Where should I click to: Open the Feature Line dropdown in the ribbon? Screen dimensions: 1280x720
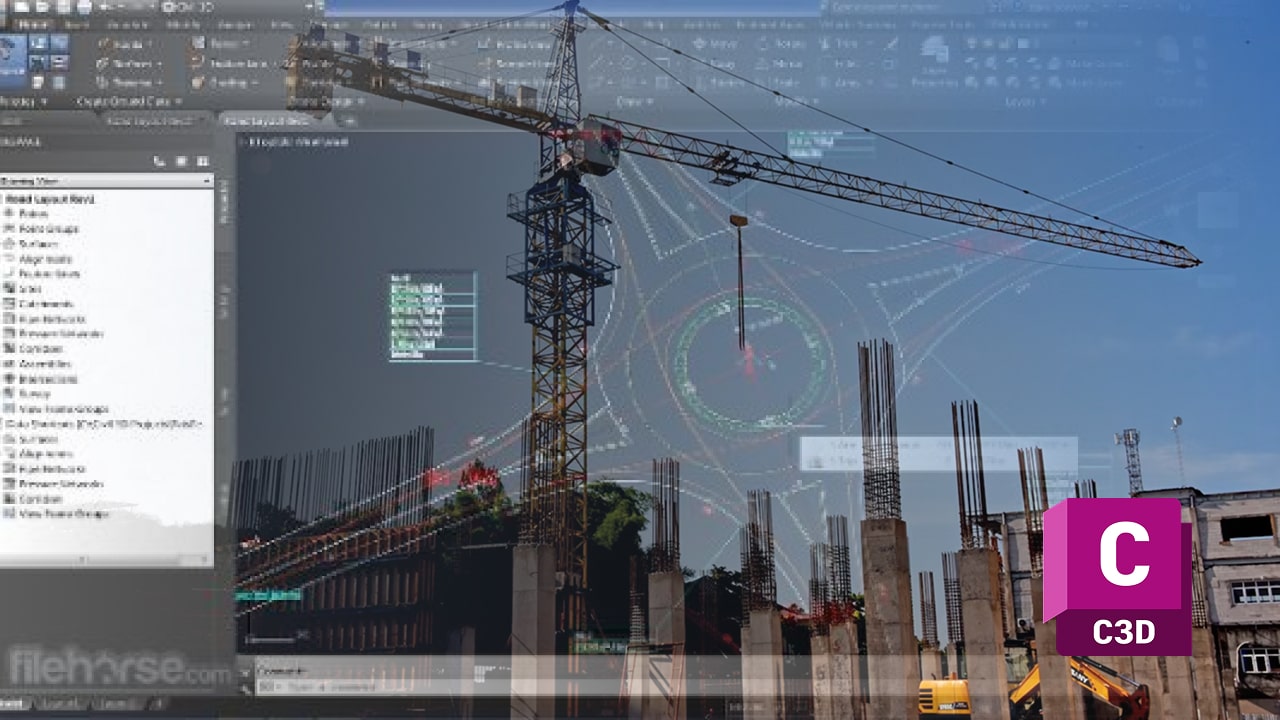tap(232, 63)
